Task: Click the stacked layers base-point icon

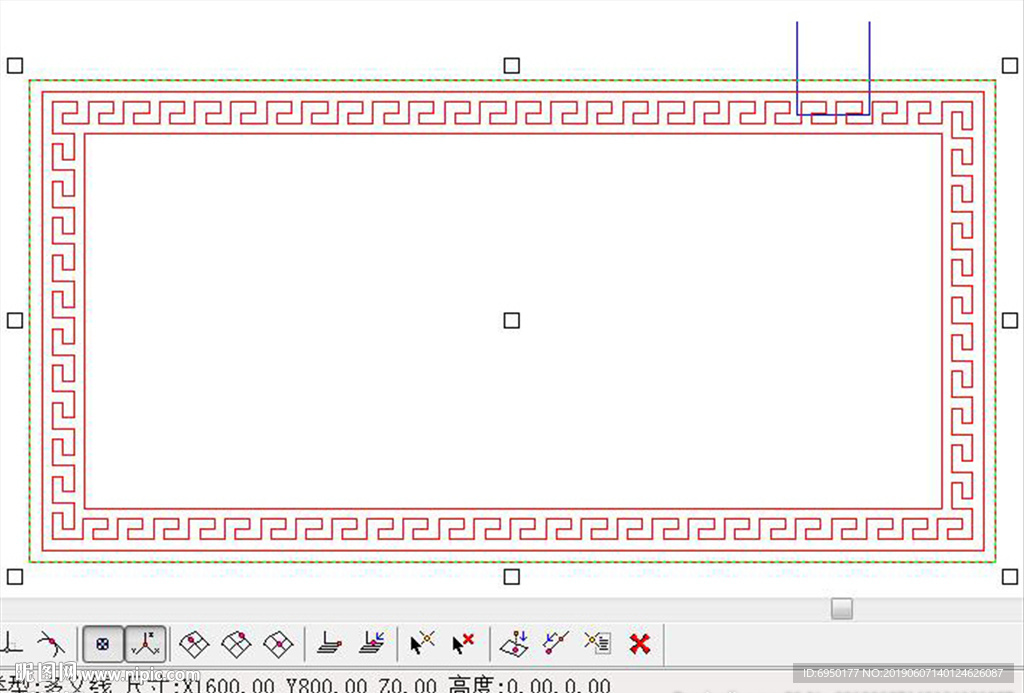Action: click(x=329, y=644)
